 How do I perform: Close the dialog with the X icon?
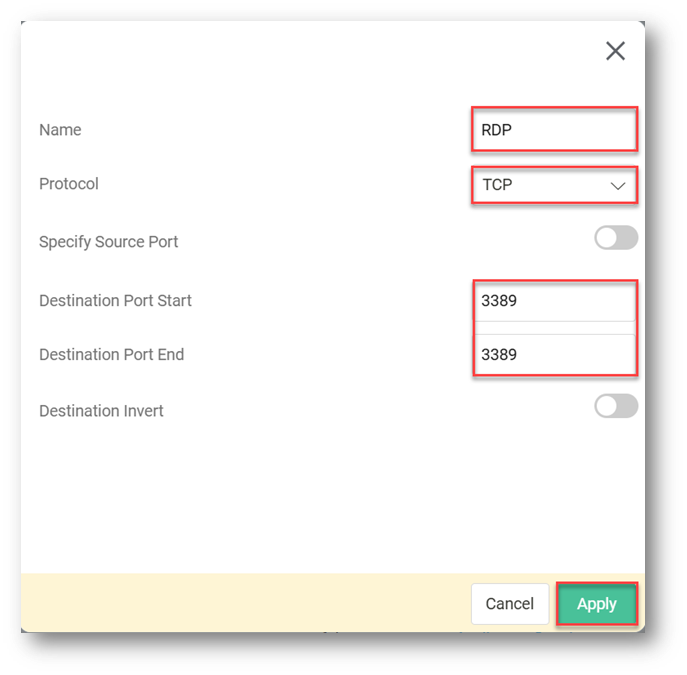[615, 51]
